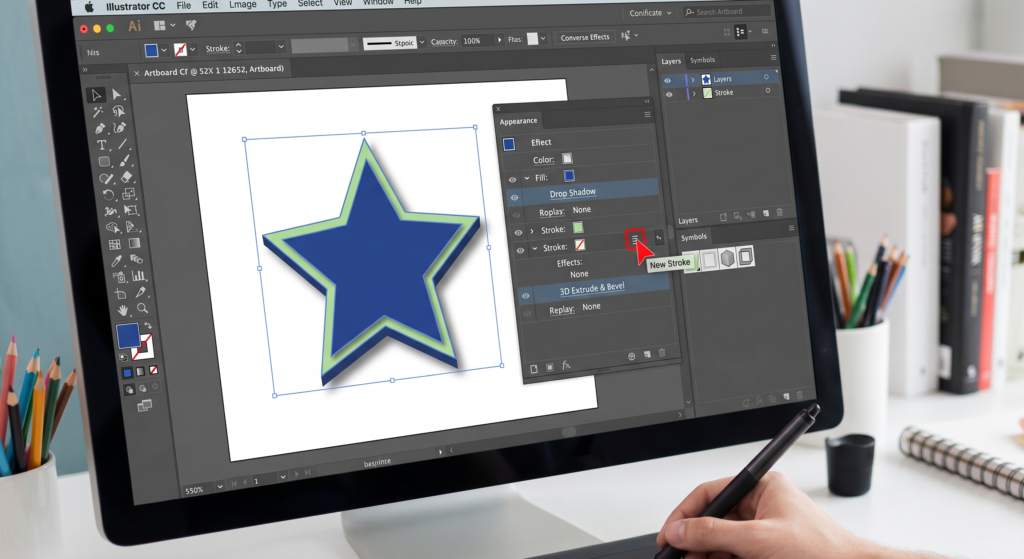This screenshot has width=1024, height=559.
Task: Expand the Layers layer in Layers panel
Action: tap(693, 80)
